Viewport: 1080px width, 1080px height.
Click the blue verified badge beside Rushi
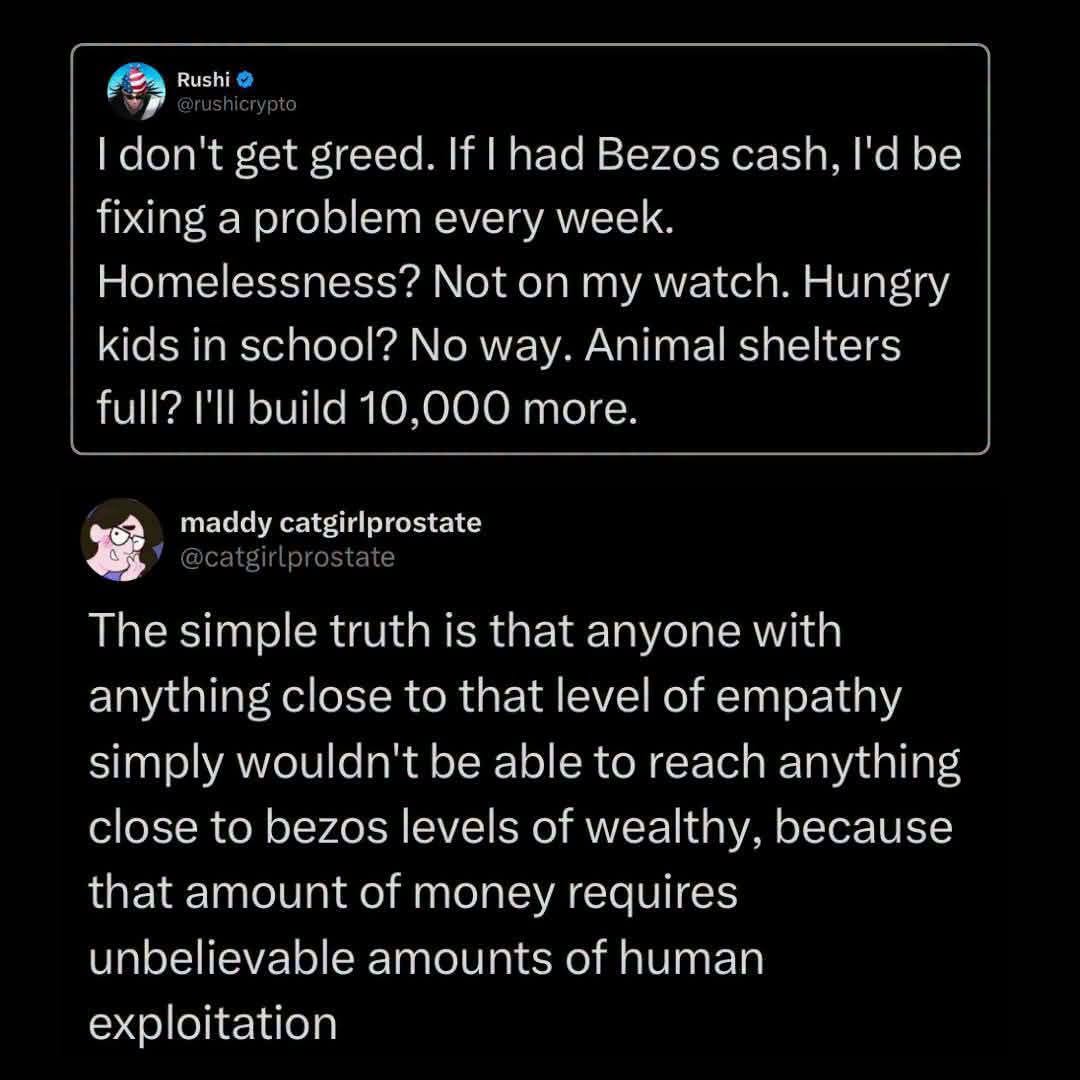pyautogui.click(x=245, y=80)
